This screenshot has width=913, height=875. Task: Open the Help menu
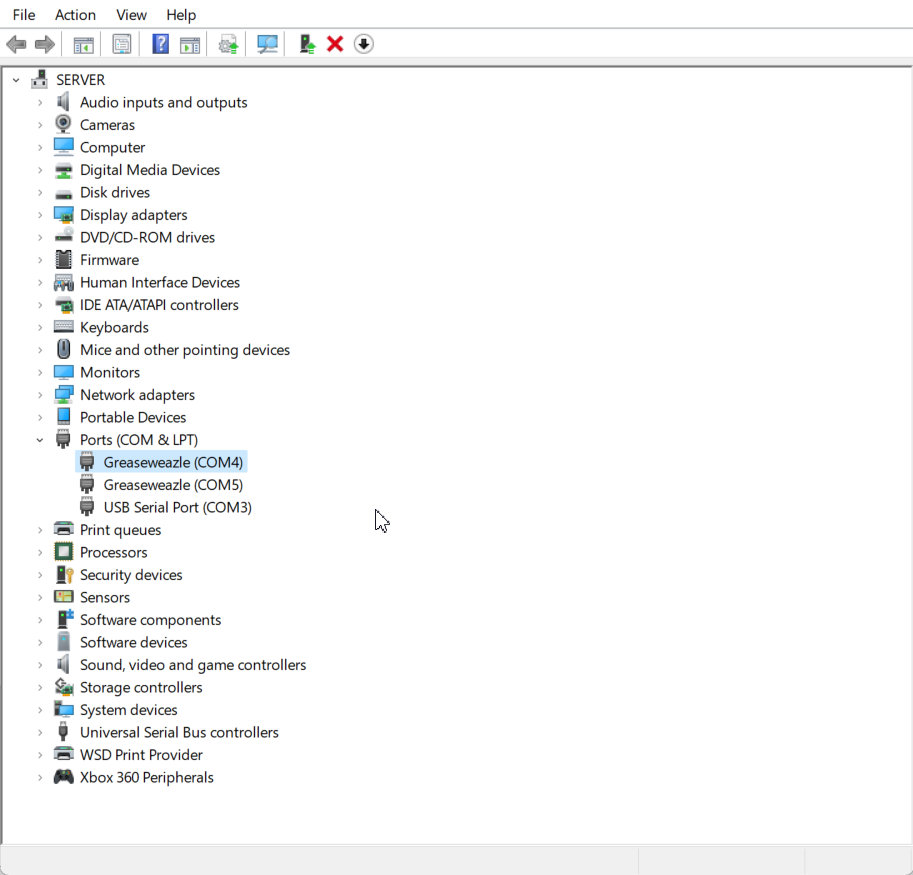click(x=181, y=15)
